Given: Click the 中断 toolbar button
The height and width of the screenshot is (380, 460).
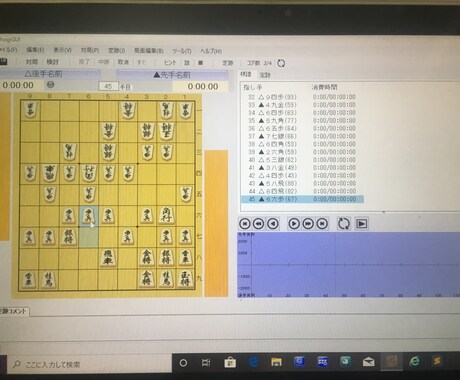Looking at the screenshot, I should [x=104, y=62].
